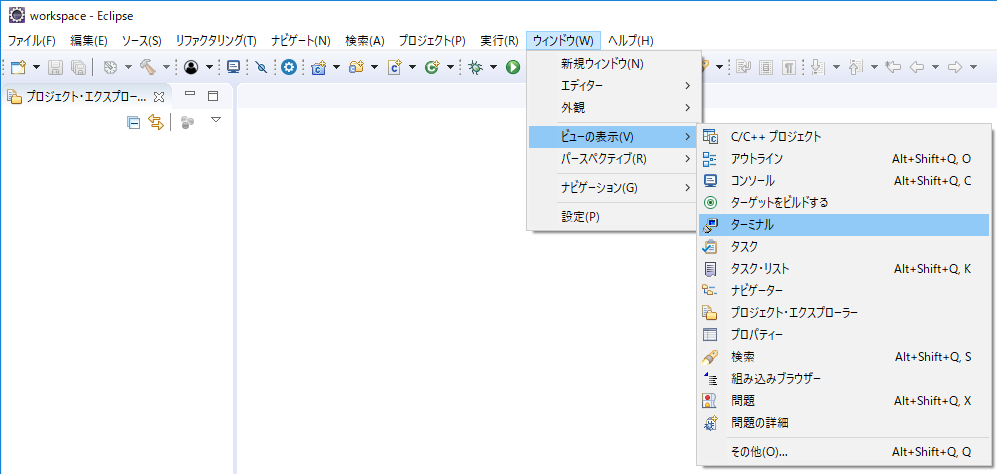Click the black profile circle icon
This screenshot has width=997, height=474.
tap(191, 66)
